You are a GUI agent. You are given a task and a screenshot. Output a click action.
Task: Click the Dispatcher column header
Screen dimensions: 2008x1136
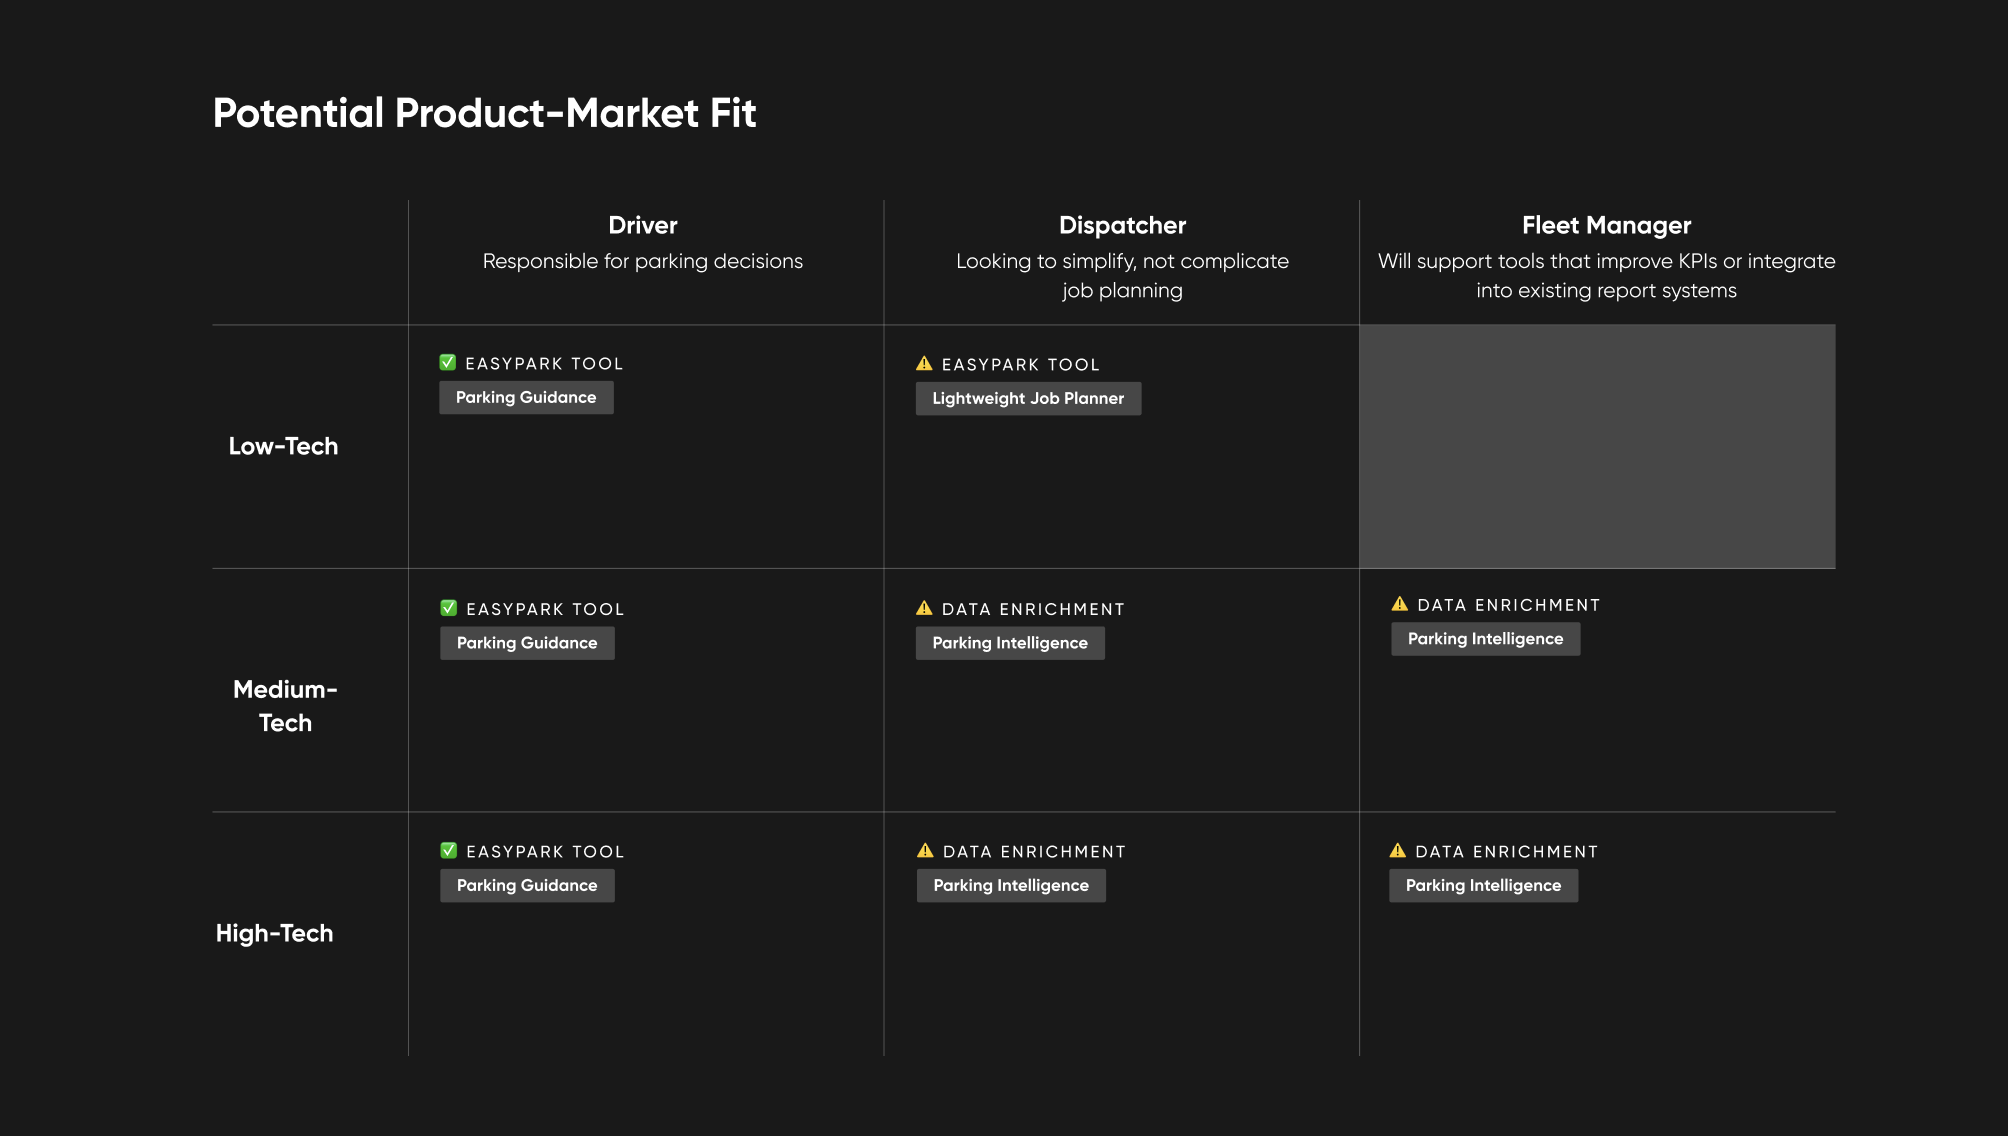(1122, 226)
